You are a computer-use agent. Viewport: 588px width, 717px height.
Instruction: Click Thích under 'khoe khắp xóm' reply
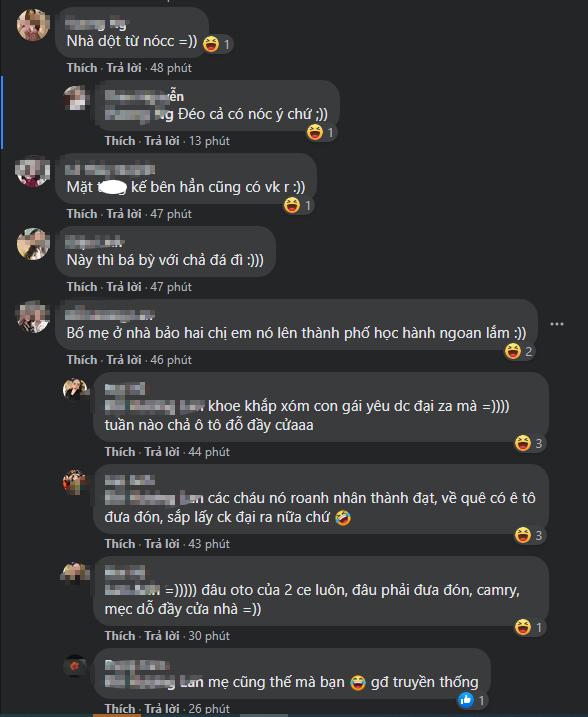120,452
